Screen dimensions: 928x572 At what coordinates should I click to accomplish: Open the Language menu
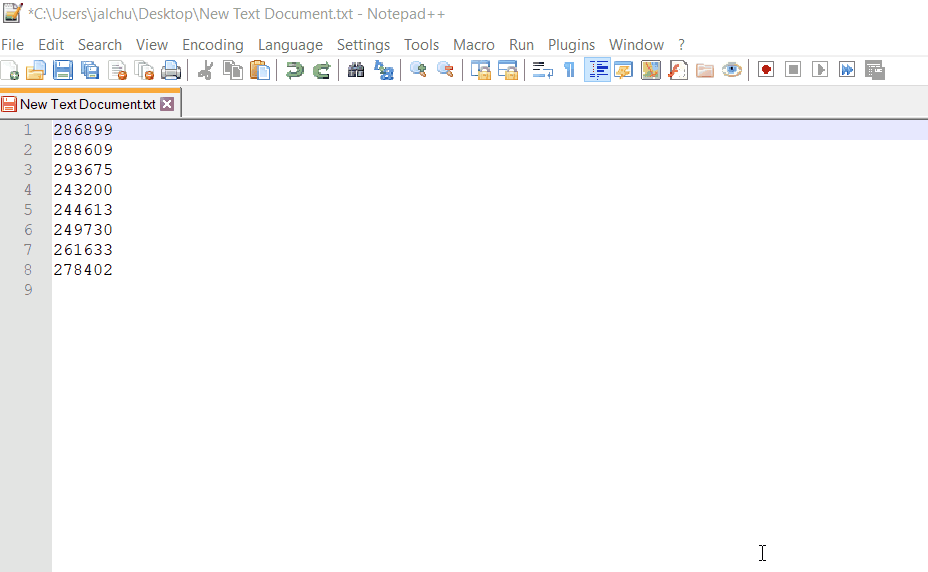click(x=290, y=45)
